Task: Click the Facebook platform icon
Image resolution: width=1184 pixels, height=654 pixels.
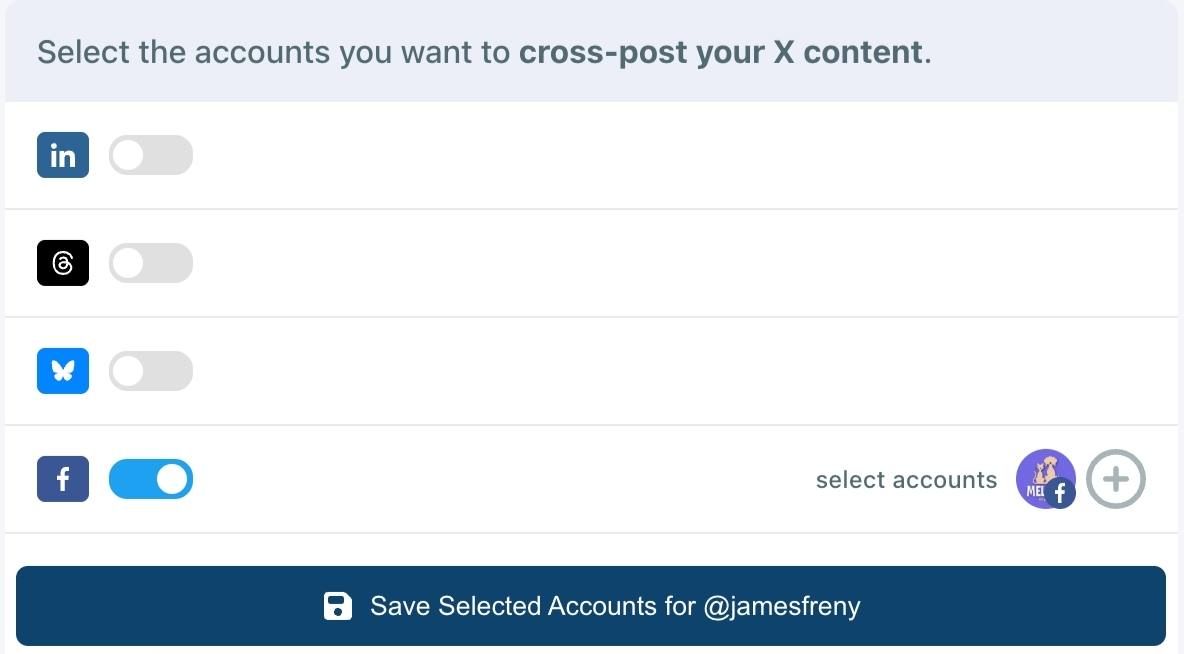Action: (x=63, y=479)
